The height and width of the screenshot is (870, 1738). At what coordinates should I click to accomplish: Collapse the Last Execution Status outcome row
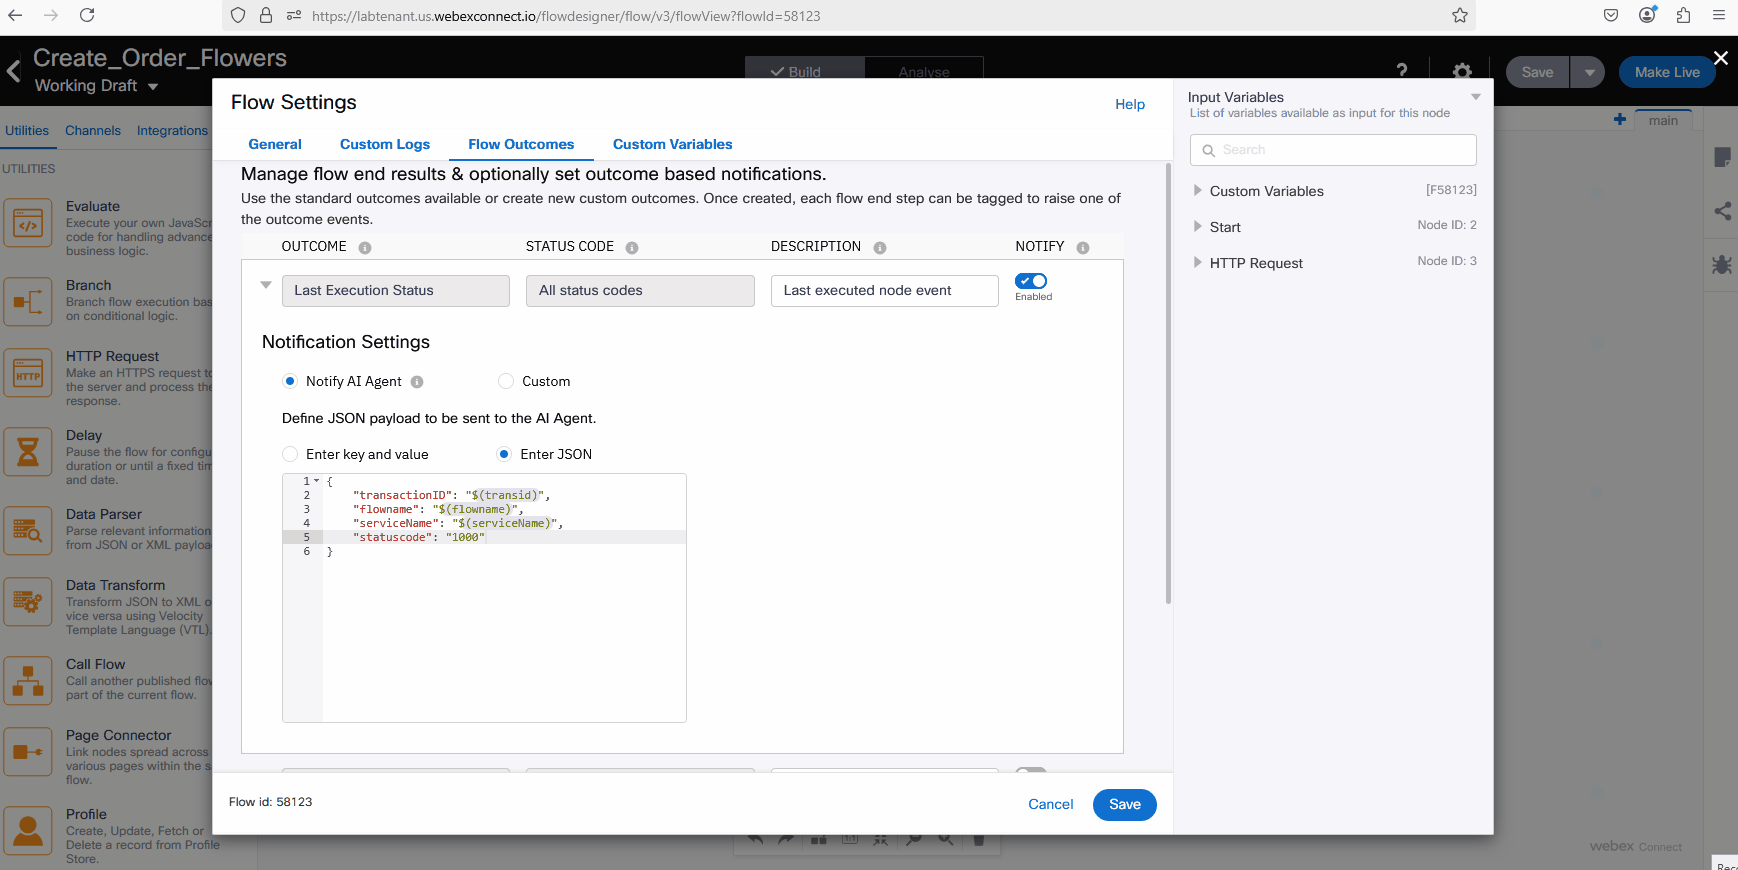[266, 285]
